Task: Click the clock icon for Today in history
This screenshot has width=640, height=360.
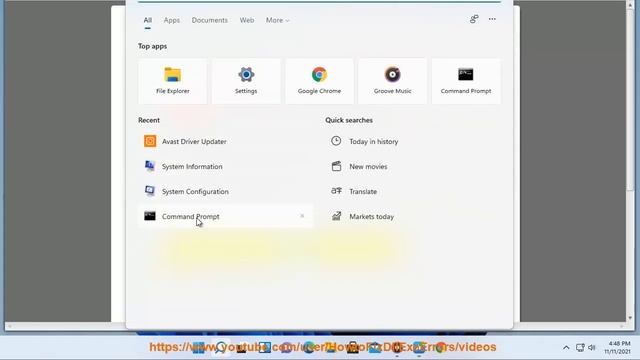Action: 336,141
